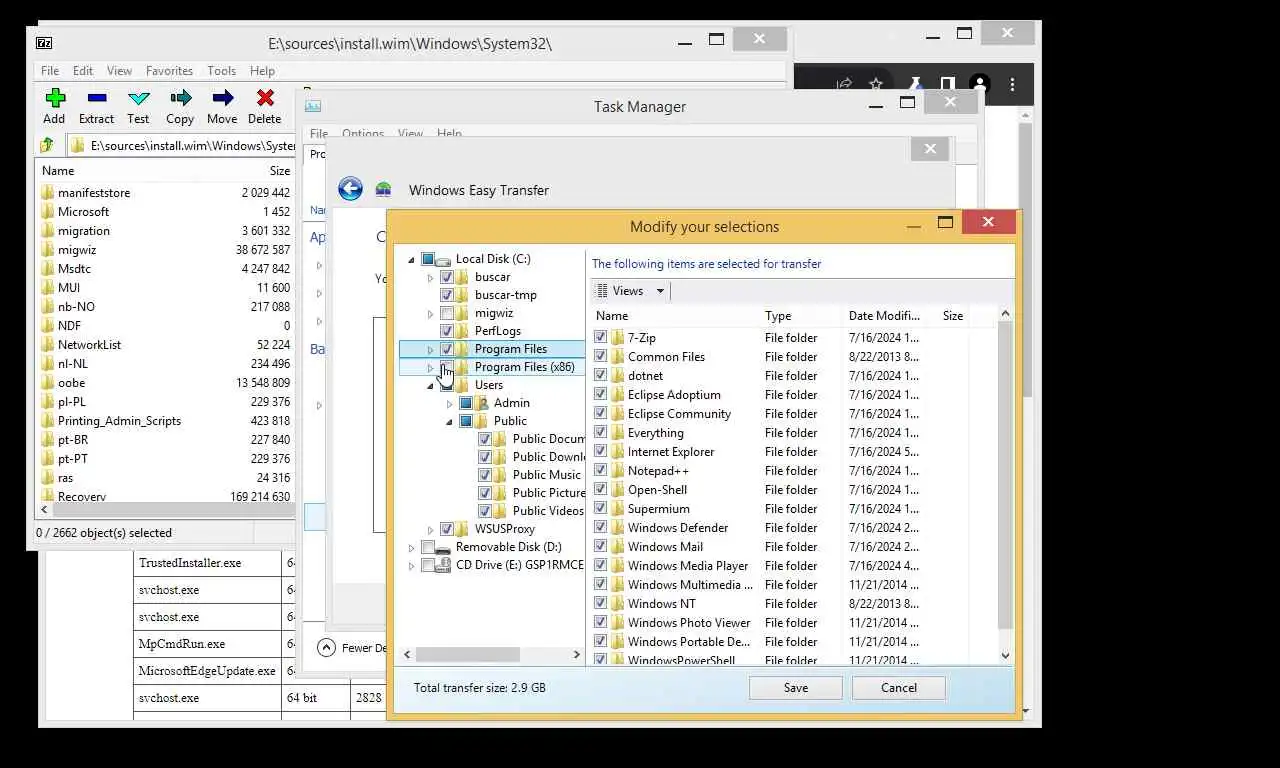1280x768 pixels.
Task: Click the browser side panel icon
Action: [946, 84]
